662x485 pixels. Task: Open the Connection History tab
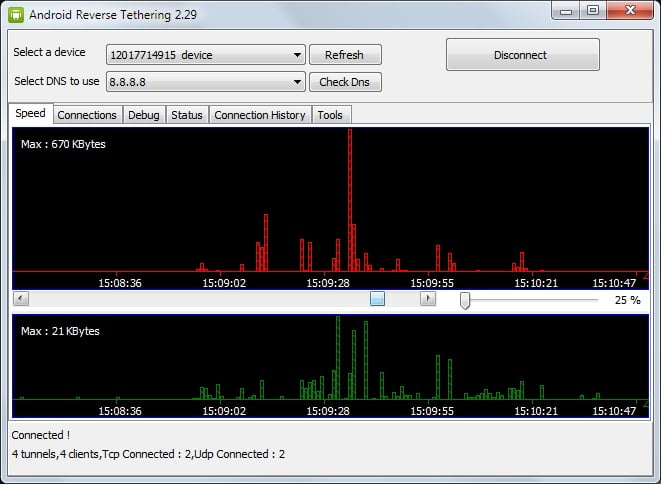(x=260, y=115)
